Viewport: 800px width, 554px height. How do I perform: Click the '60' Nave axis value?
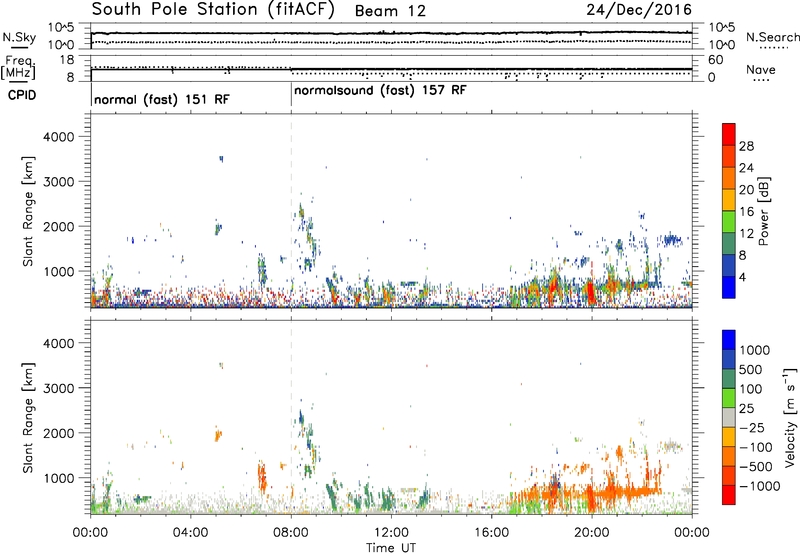pos(715,60)
